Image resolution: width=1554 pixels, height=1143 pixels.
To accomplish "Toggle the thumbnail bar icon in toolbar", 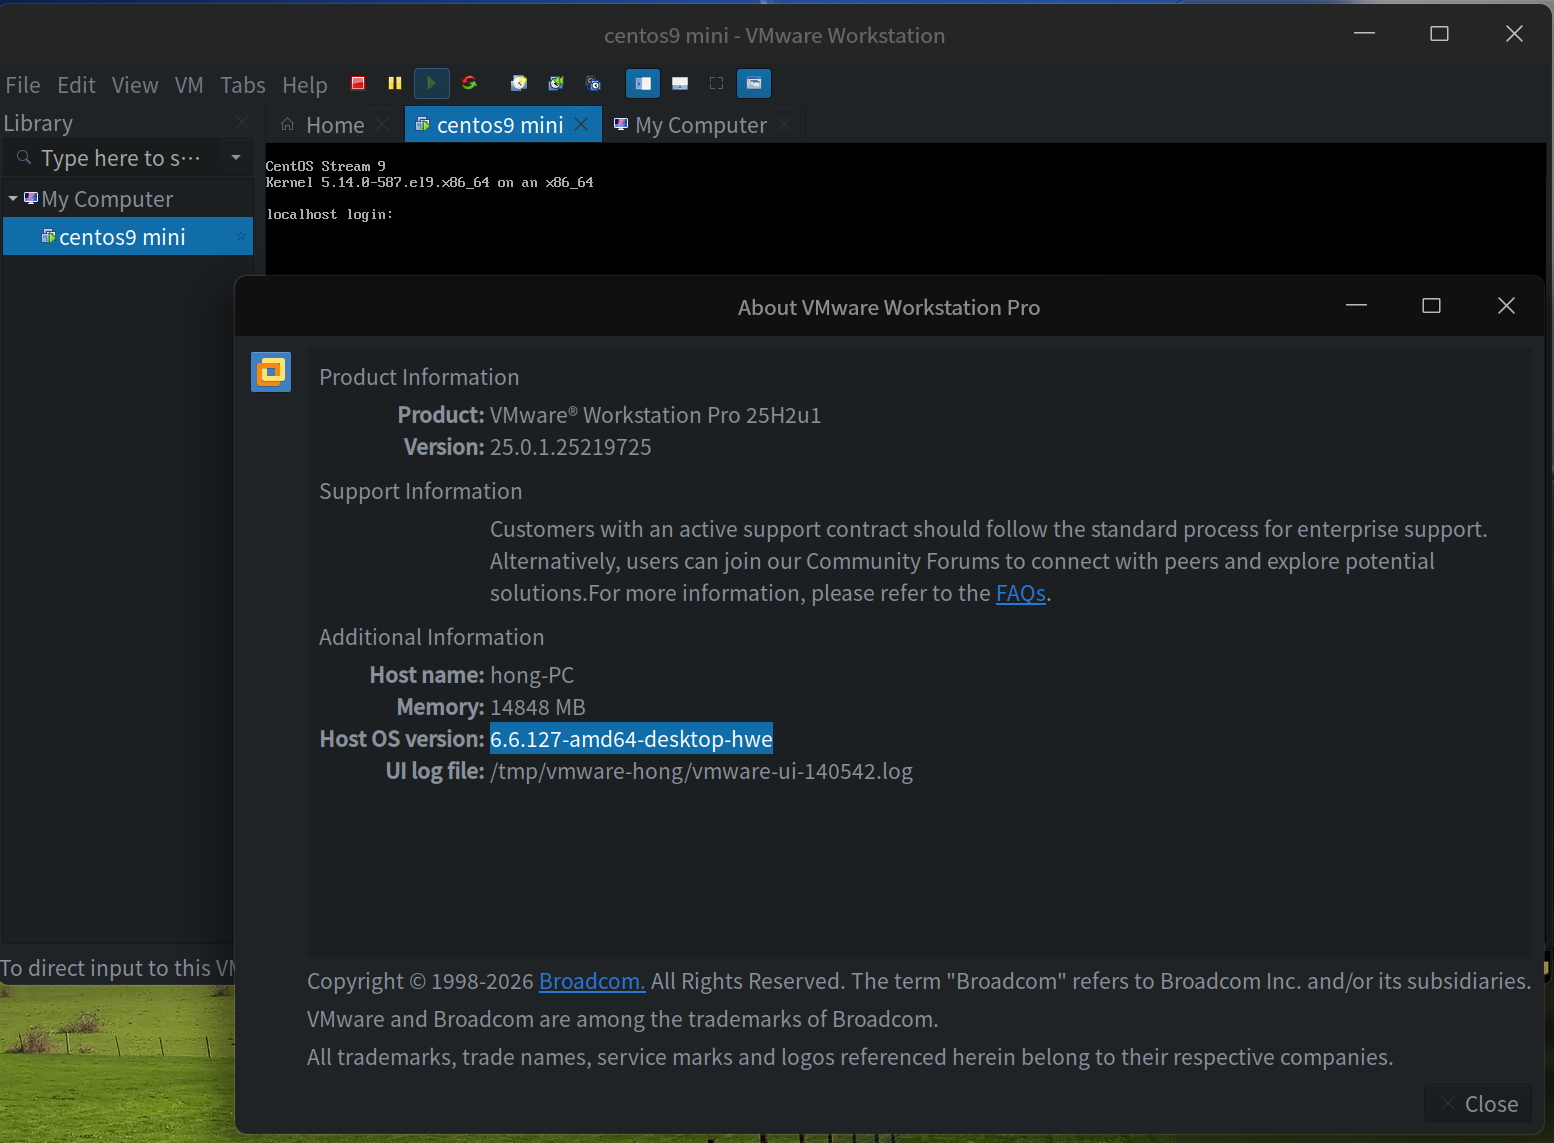I will (x=680, y=83).
